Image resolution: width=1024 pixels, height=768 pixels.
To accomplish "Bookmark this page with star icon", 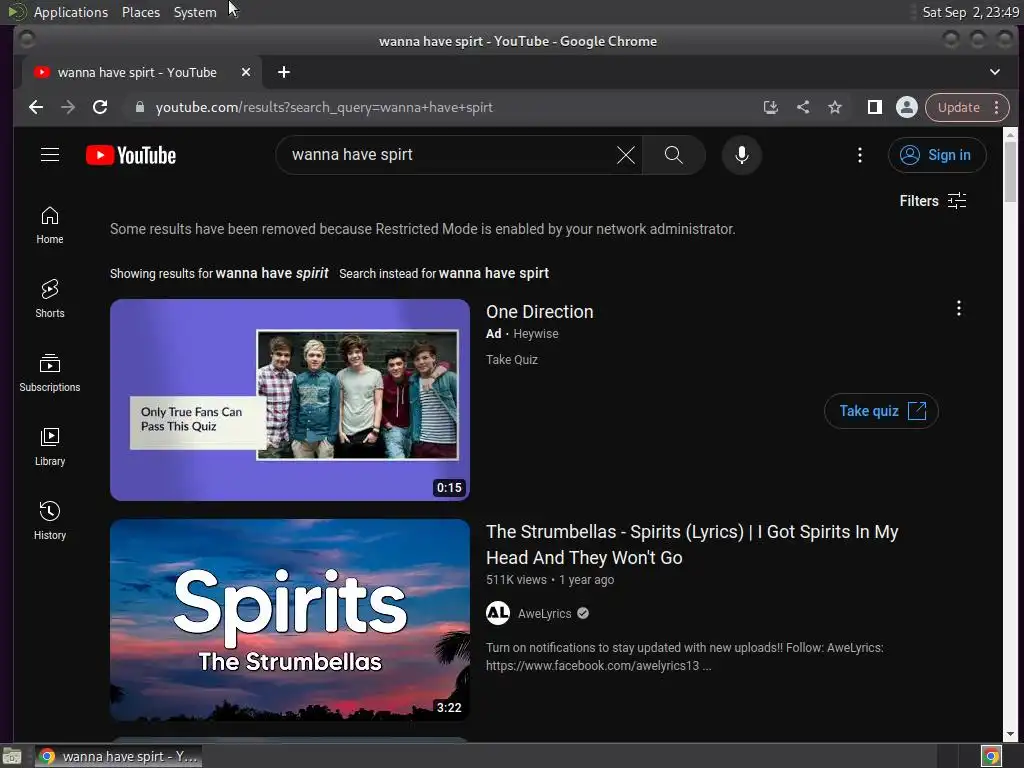I will click(x=835, y=107).
